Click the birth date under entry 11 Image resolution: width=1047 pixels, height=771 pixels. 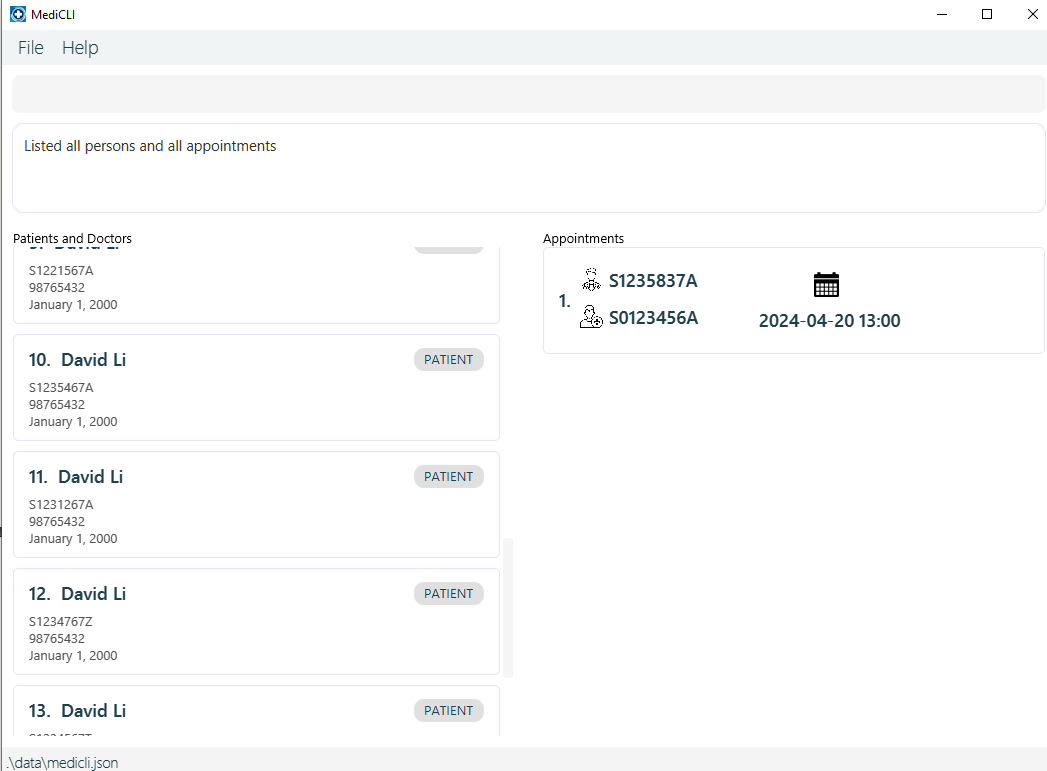(x=73, y=539)
